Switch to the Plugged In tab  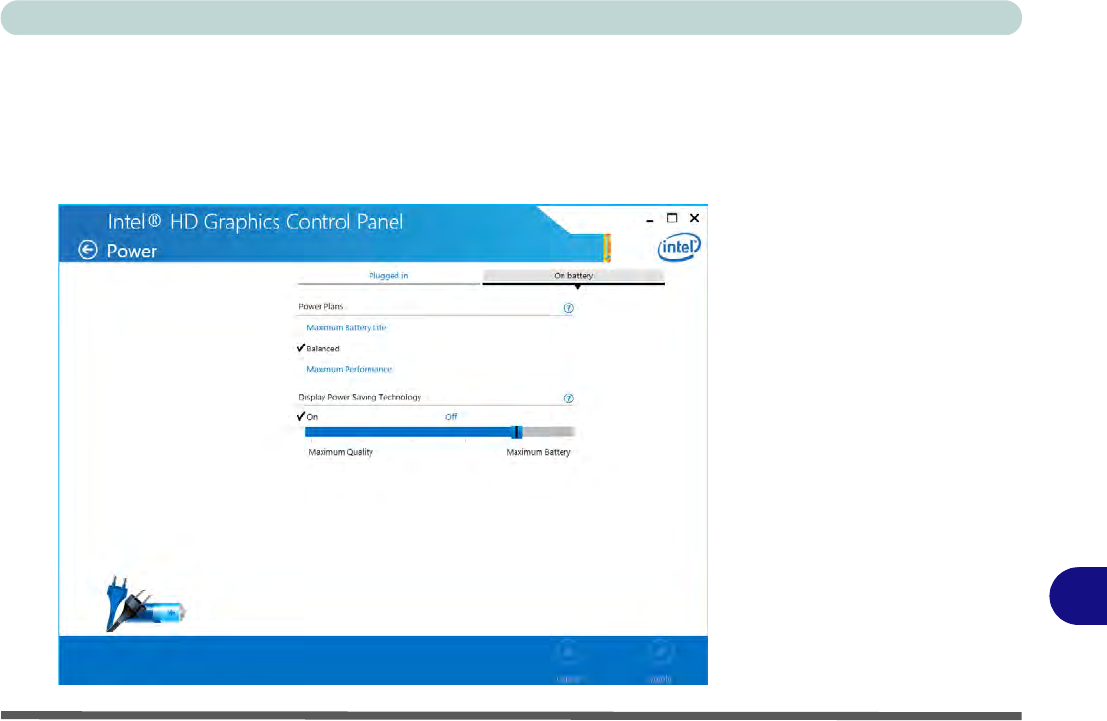point(388,276)
